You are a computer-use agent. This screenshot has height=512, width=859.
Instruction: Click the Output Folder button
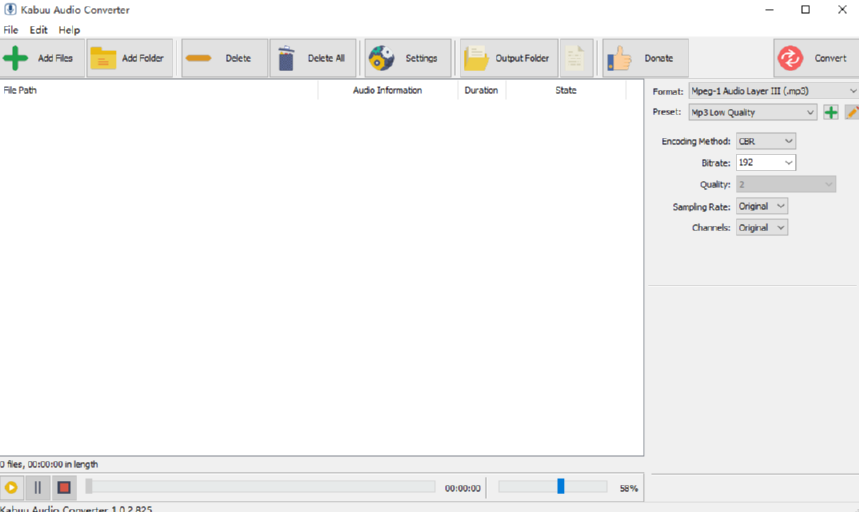[509, 58]
